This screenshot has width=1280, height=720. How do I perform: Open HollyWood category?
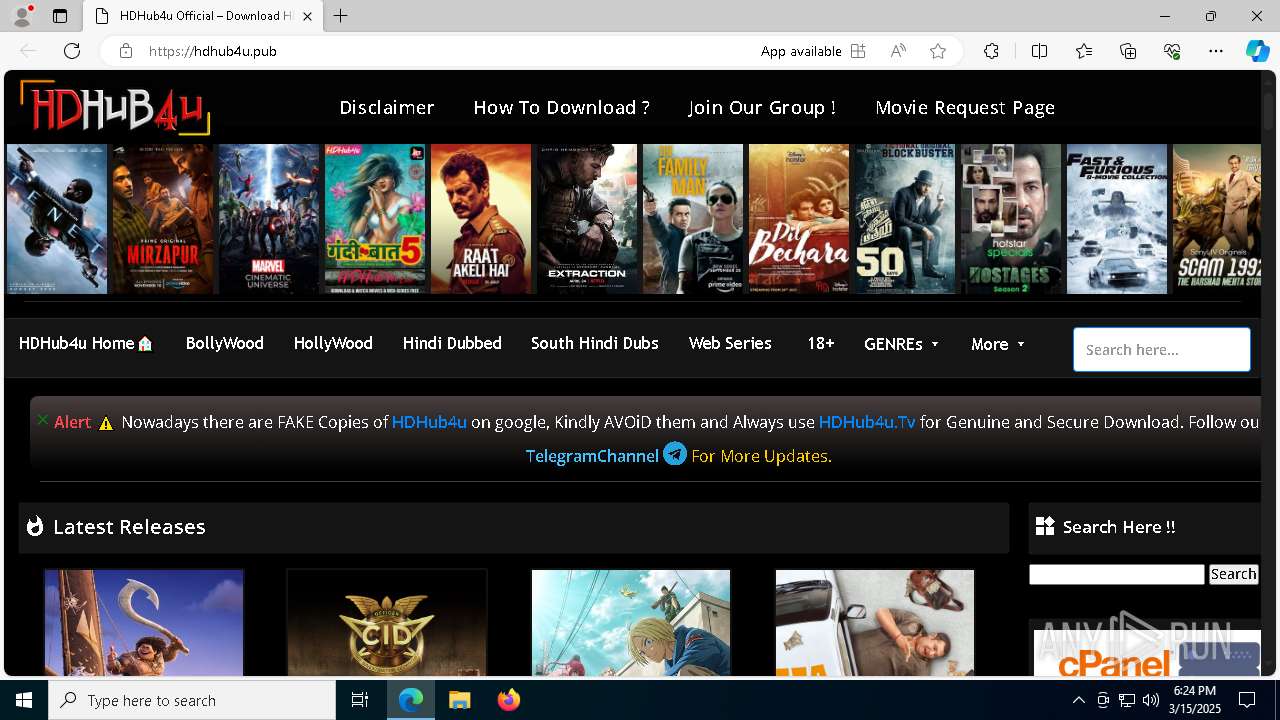click(333, 343)
